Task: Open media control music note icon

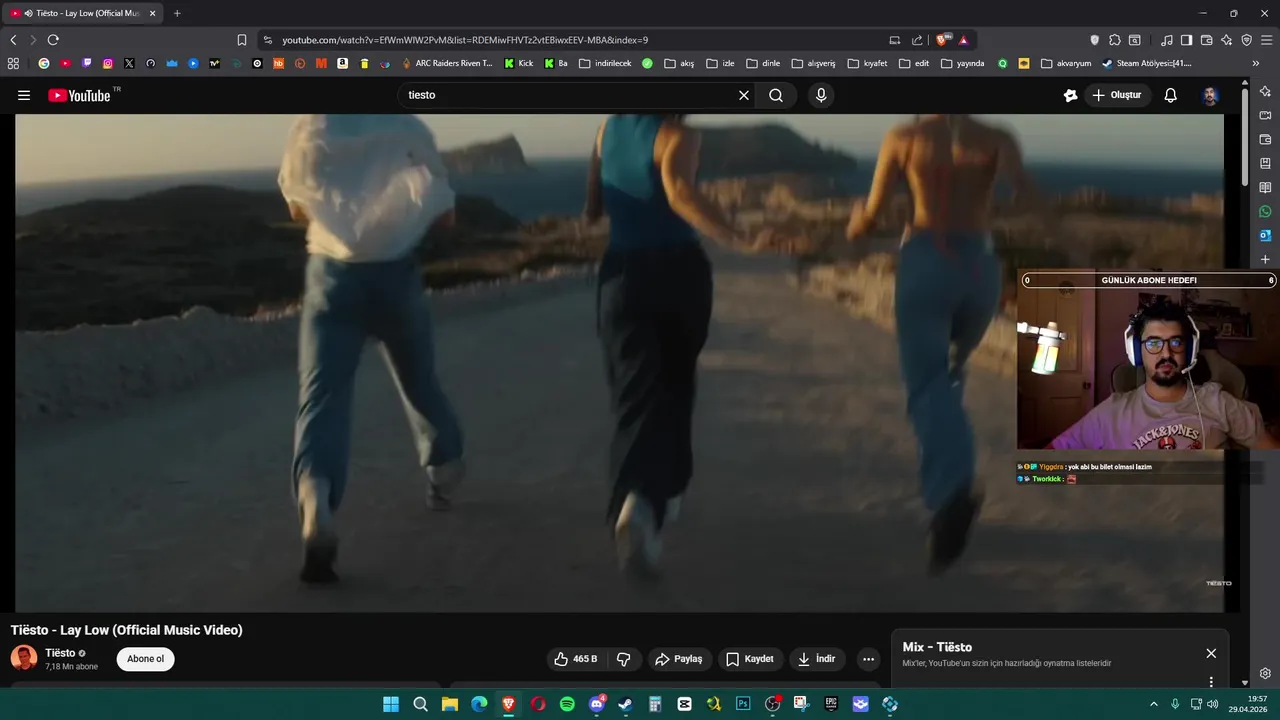Action: (x=1166, y=40)
